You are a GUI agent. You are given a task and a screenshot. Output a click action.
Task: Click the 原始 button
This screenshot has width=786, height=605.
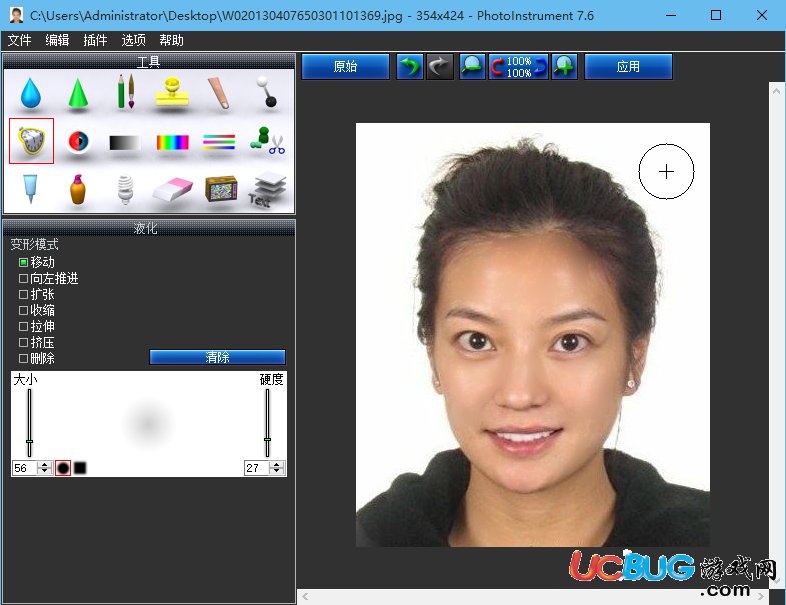point(345,66)
